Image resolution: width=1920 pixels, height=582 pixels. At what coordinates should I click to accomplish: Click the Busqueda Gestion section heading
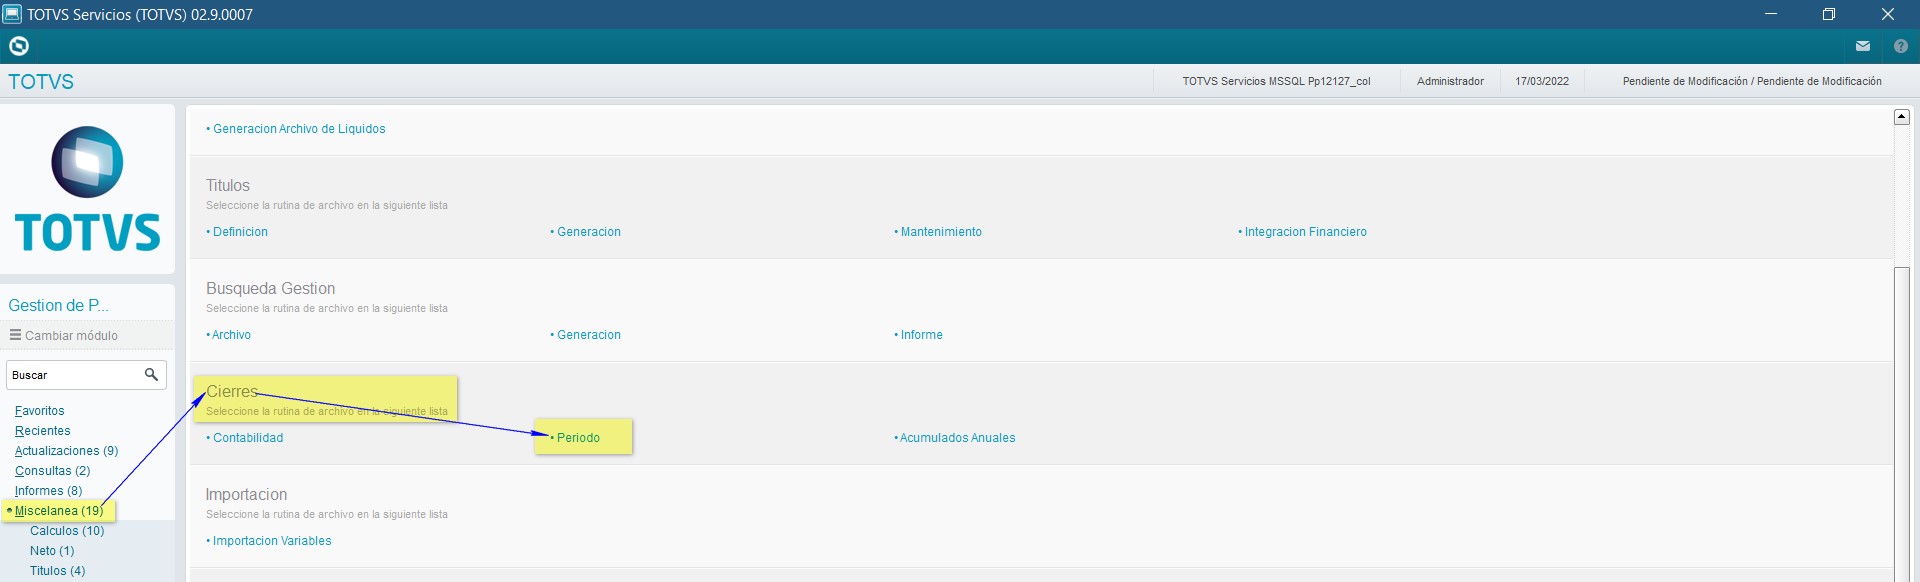270,289
